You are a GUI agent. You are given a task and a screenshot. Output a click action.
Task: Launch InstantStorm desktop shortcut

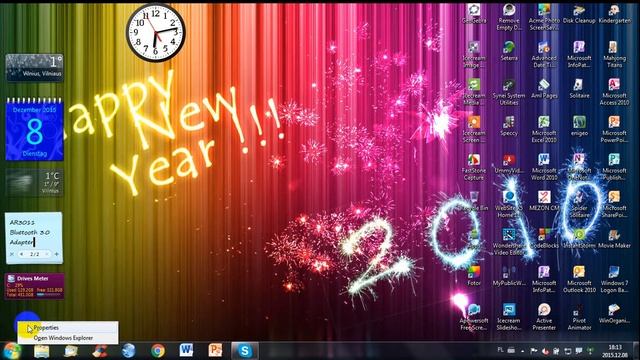[579, 238]
